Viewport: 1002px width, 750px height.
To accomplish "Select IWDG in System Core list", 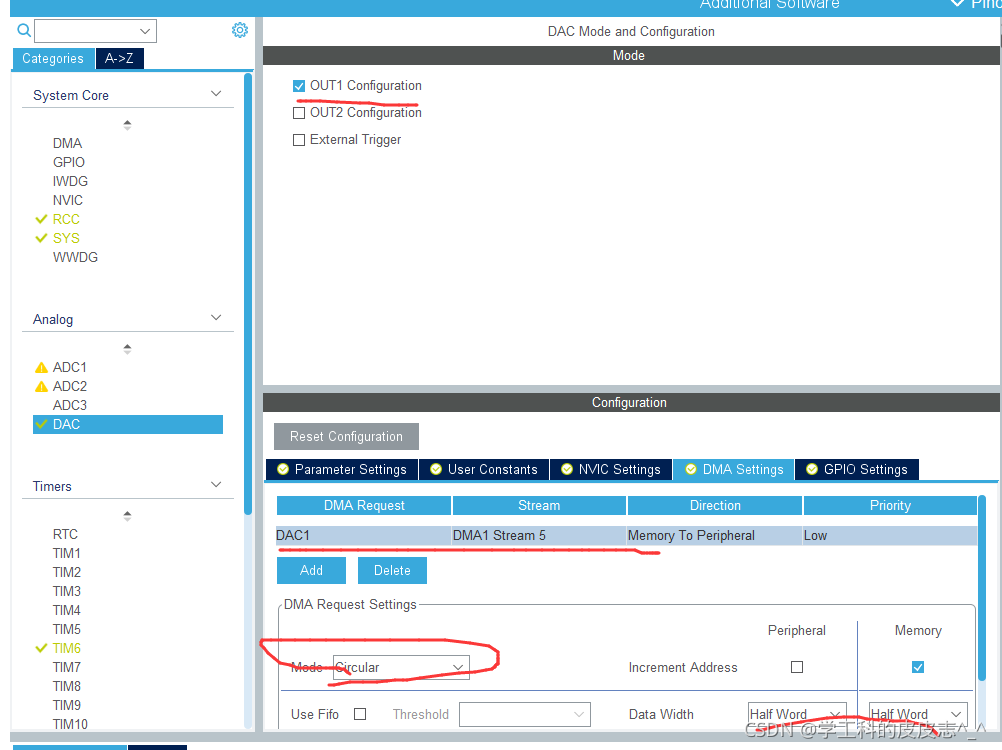I will click(x=70, y=181).
